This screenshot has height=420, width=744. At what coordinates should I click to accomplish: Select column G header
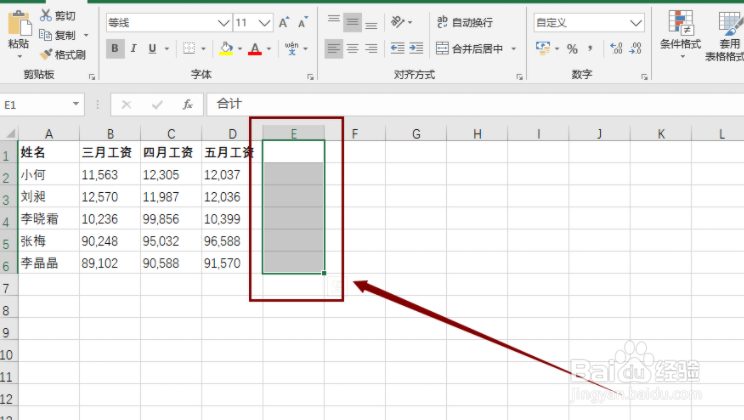pyautogui.click(x=416, y=134)
